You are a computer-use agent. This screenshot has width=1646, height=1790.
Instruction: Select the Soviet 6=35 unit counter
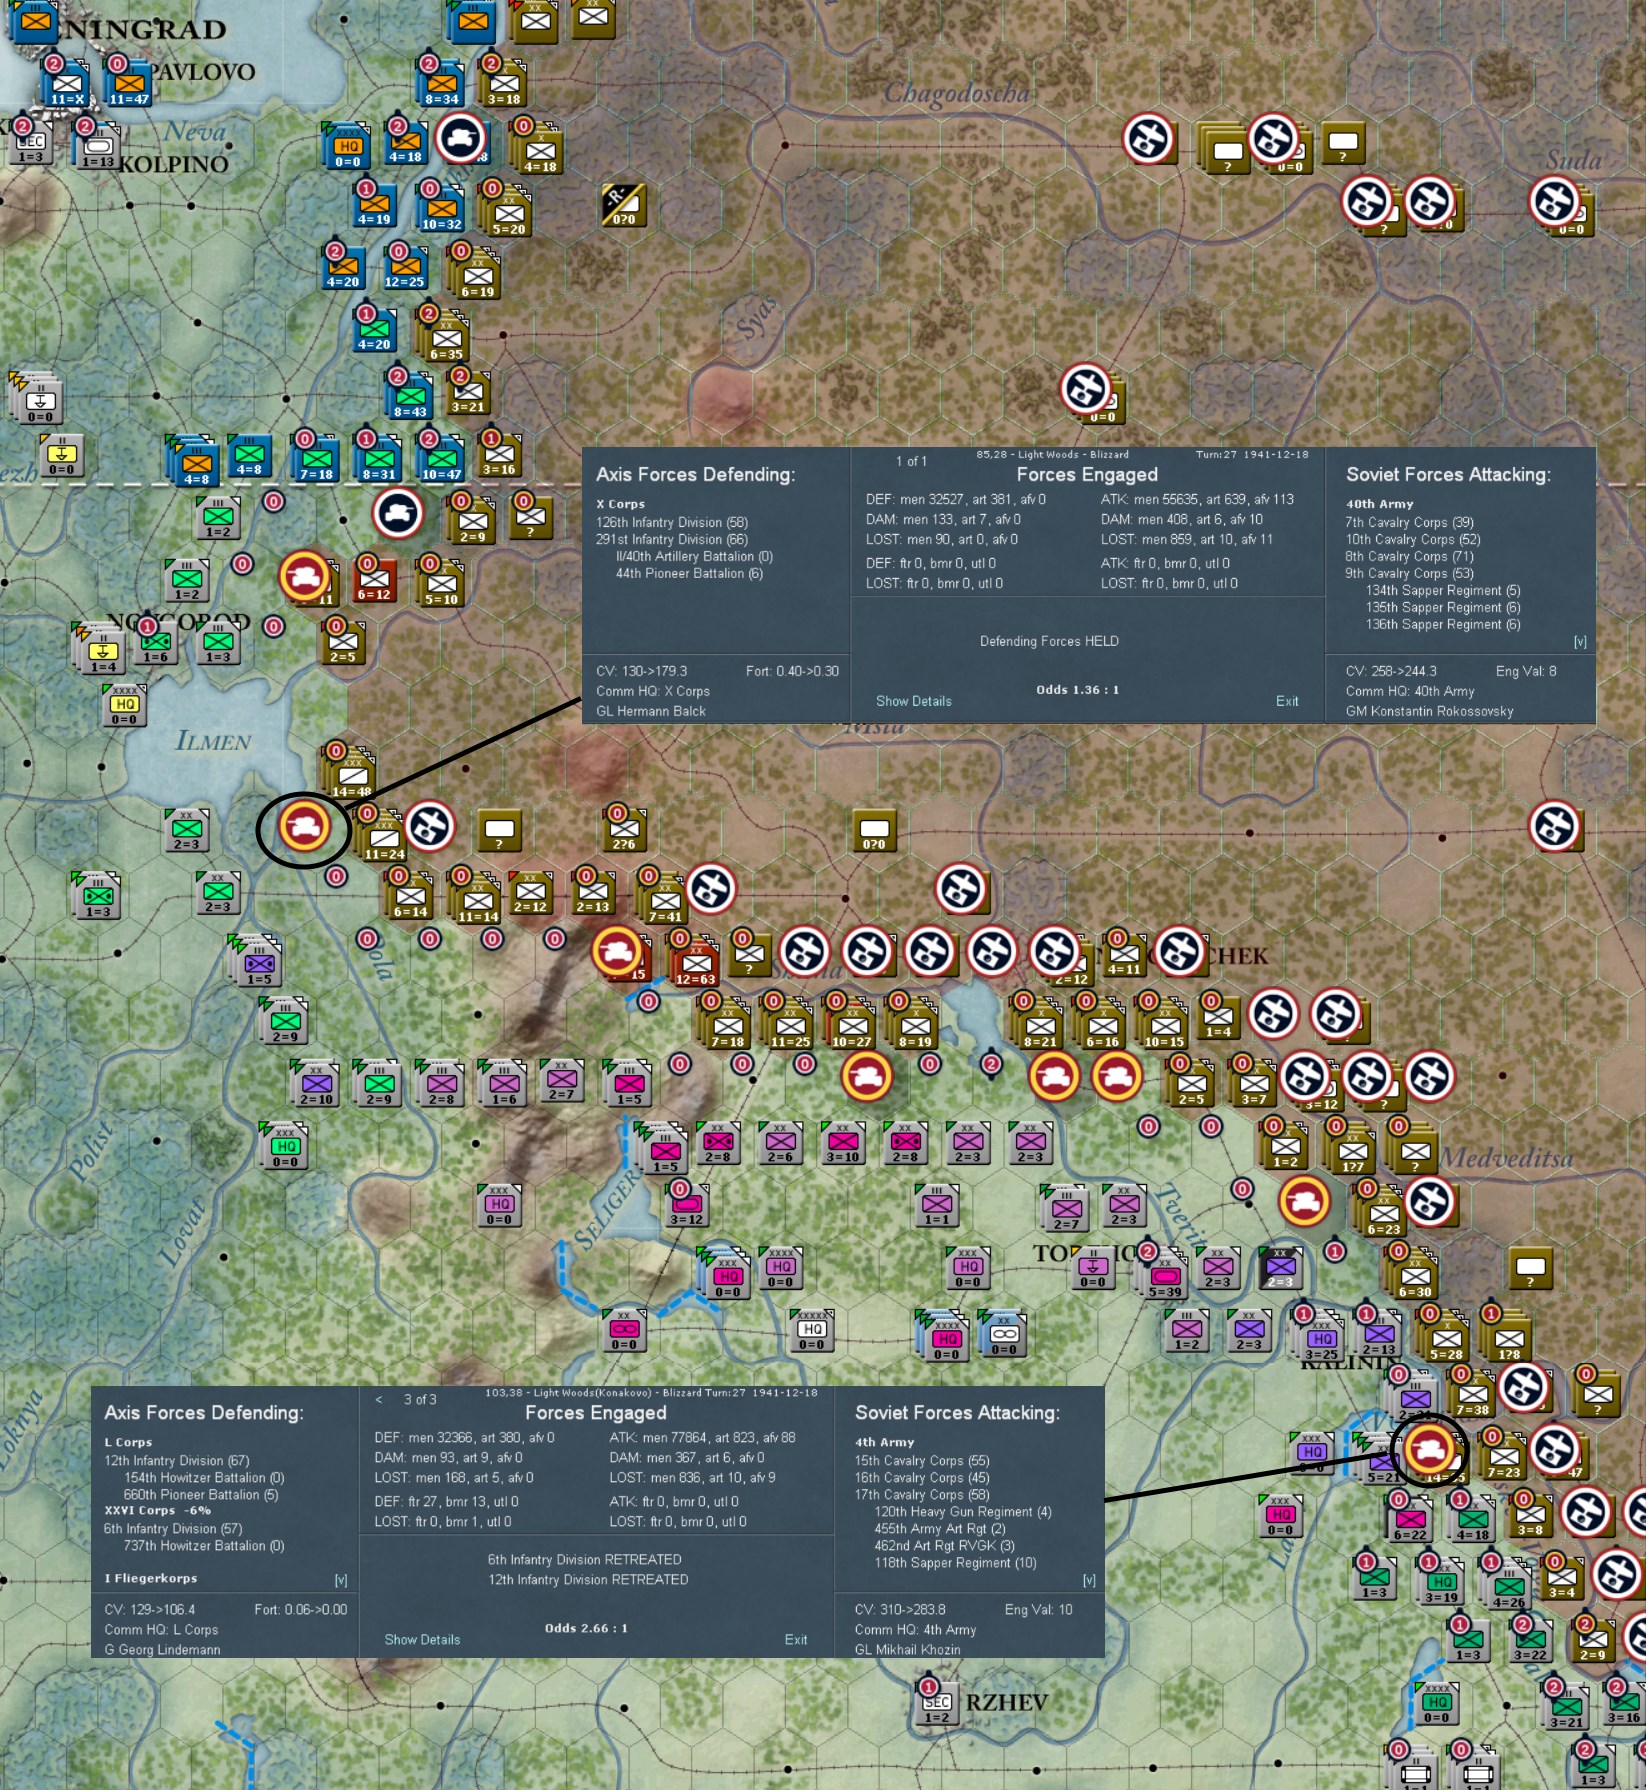click(x=446, y=337)
